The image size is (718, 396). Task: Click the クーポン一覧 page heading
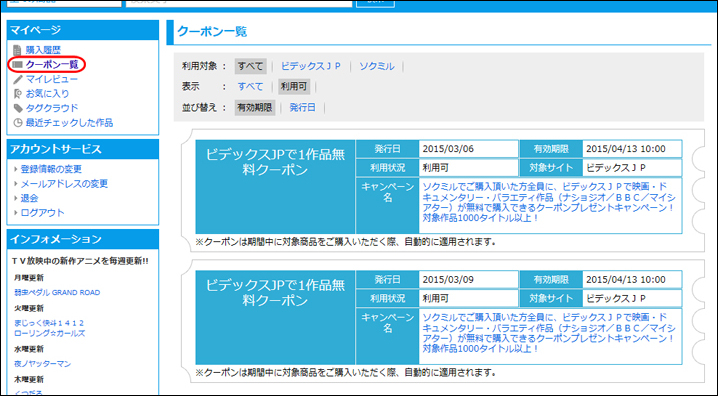(212, 32)
